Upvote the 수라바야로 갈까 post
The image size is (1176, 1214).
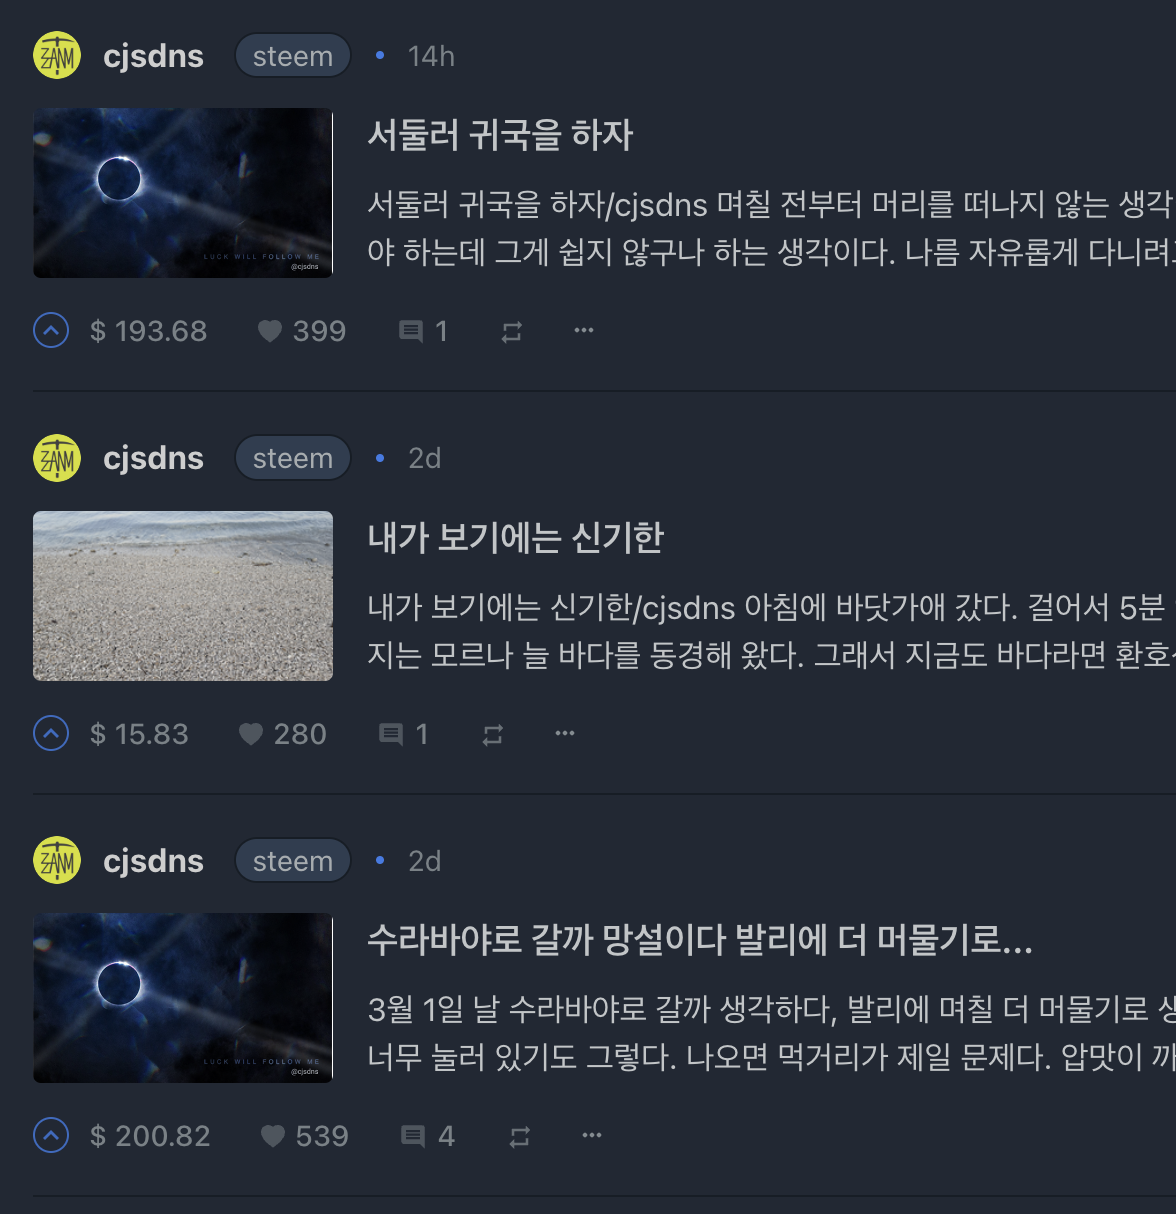pos(51,1135)
